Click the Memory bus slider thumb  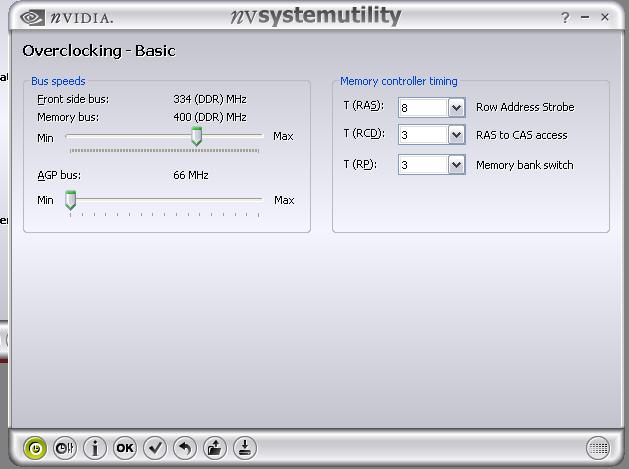(196, 136)
